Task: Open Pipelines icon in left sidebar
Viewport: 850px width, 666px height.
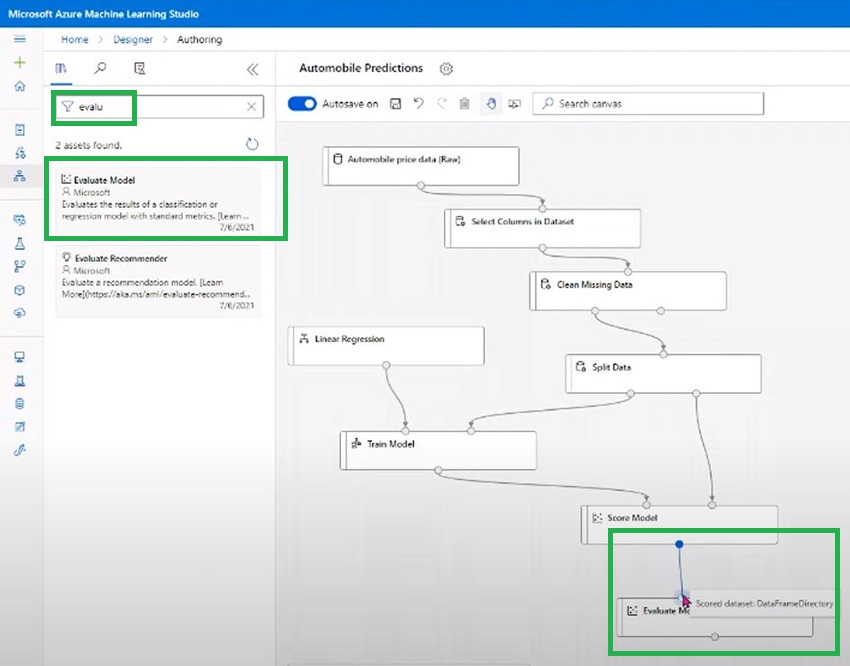Action: 20,266
